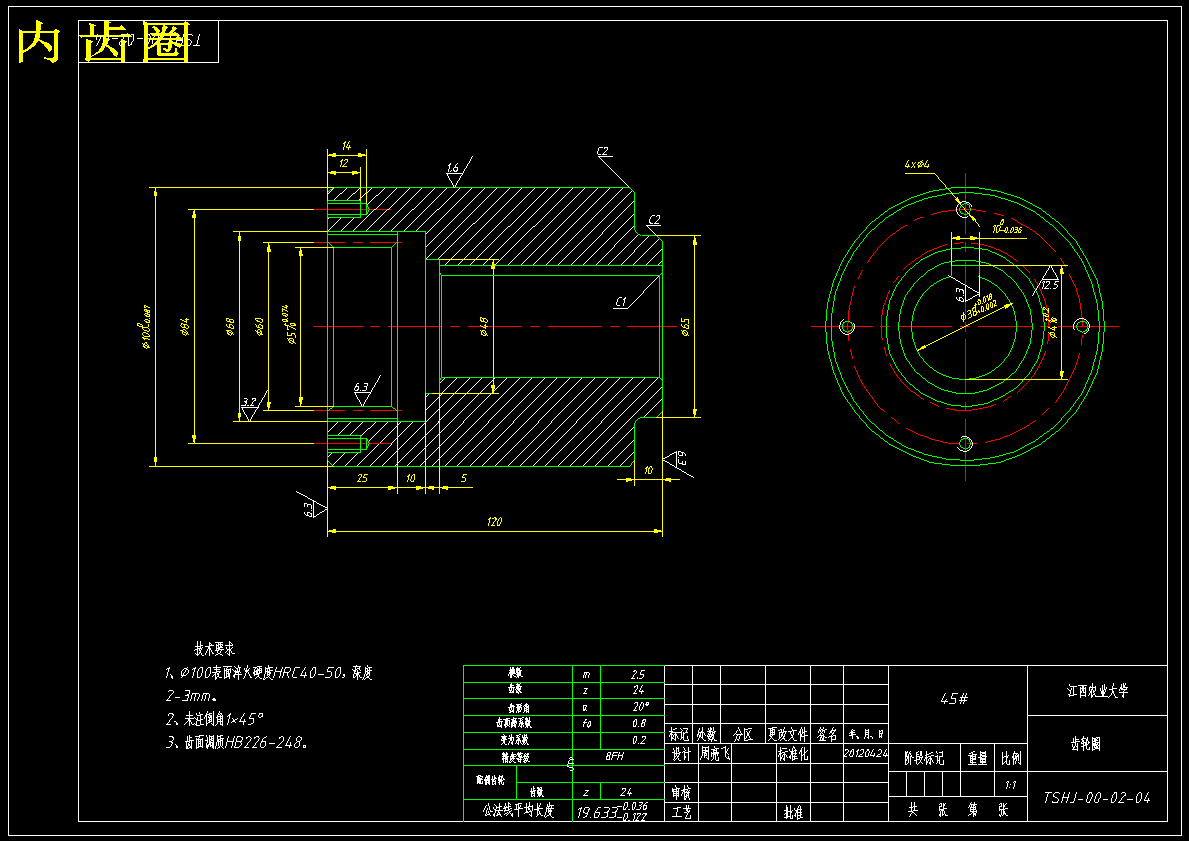Click the φ48 bore dimension text
The image size is (1189, 841).
pyautogui.click(x=484, y=326)
